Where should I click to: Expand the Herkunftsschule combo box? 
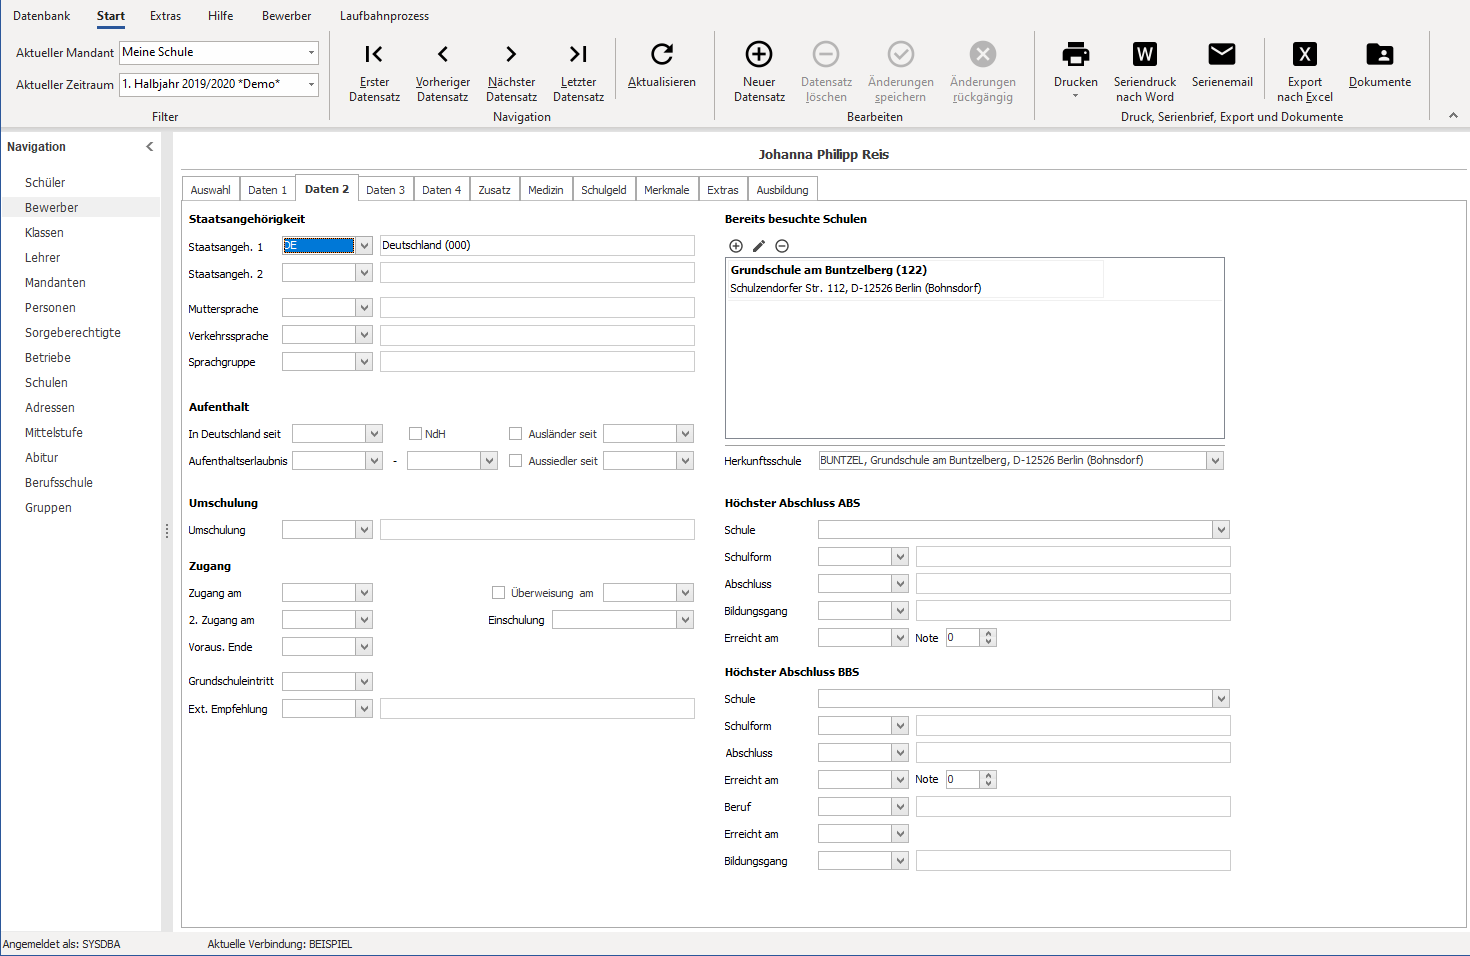[1215, 461]
